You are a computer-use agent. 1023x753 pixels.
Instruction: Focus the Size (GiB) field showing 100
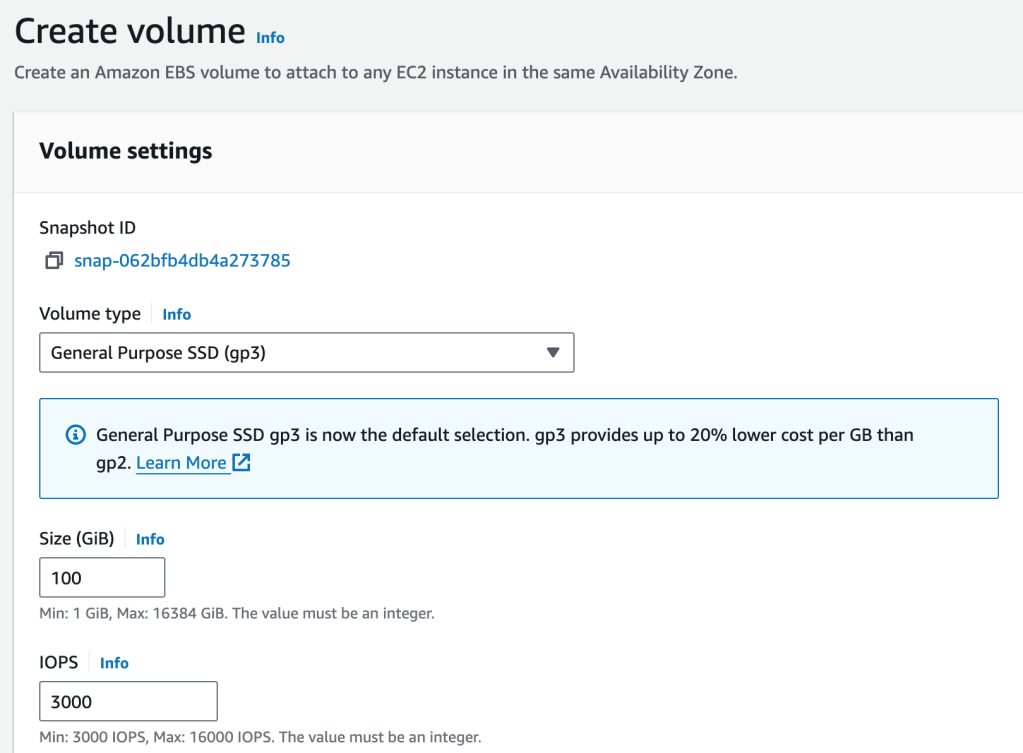coord(102,578)
